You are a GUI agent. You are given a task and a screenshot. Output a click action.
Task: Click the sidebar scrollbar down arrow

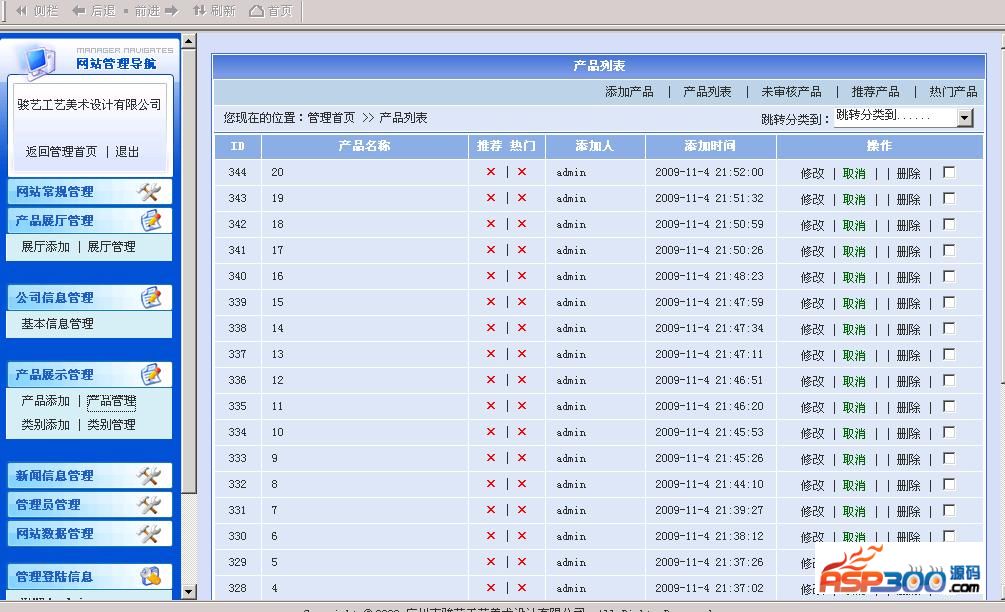(188, 591)
